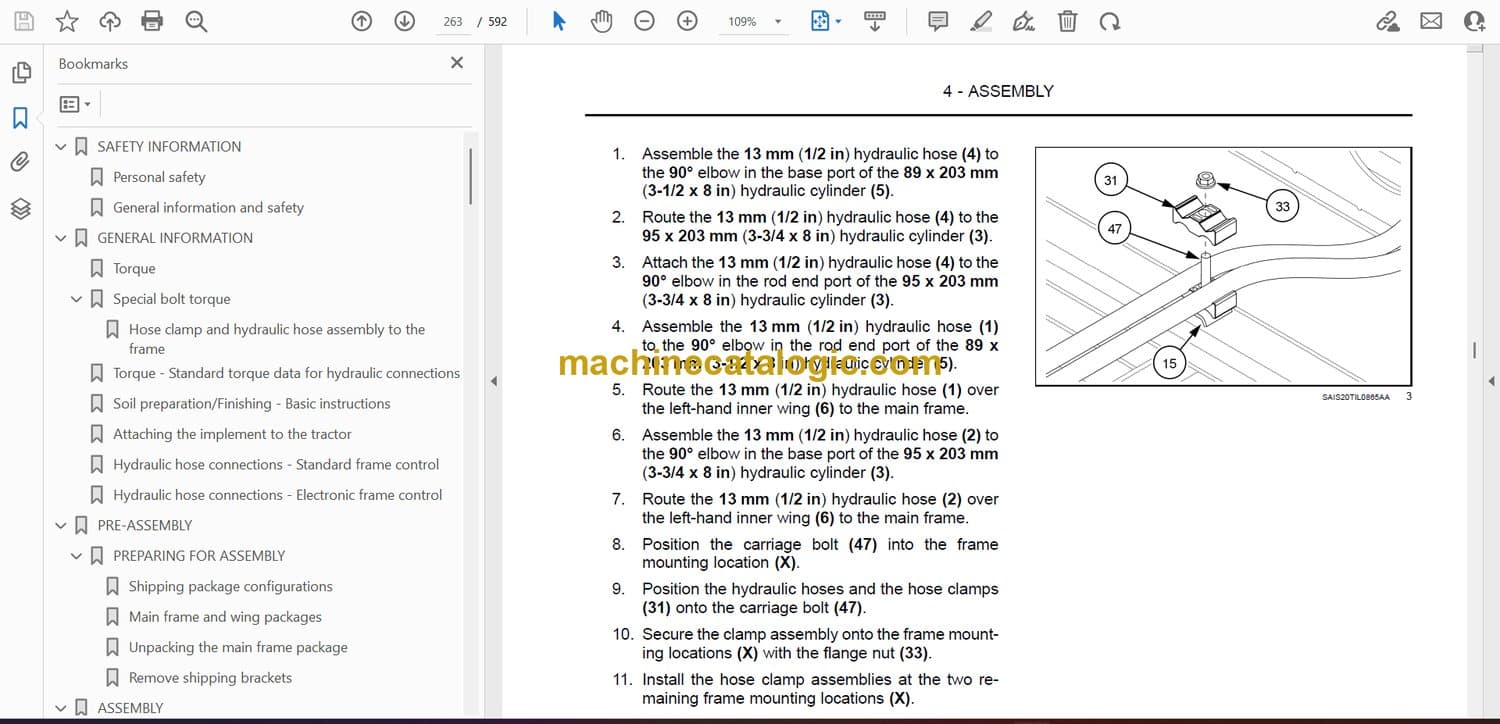Screen dimensions: 1500x724
Task: Click the bookmarks panel vertical scrollbar
Action: (x=470, y=176)
